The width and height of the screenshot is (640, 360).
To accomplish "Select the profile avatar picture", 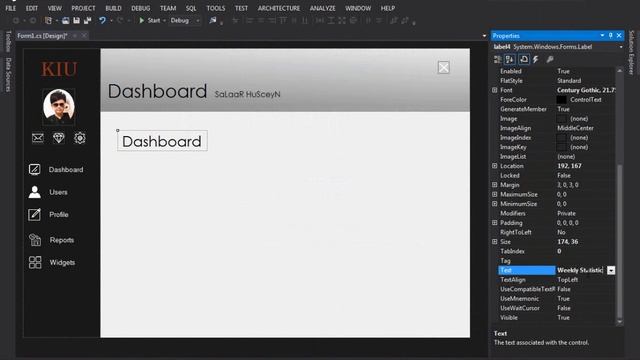I will 59,107.
